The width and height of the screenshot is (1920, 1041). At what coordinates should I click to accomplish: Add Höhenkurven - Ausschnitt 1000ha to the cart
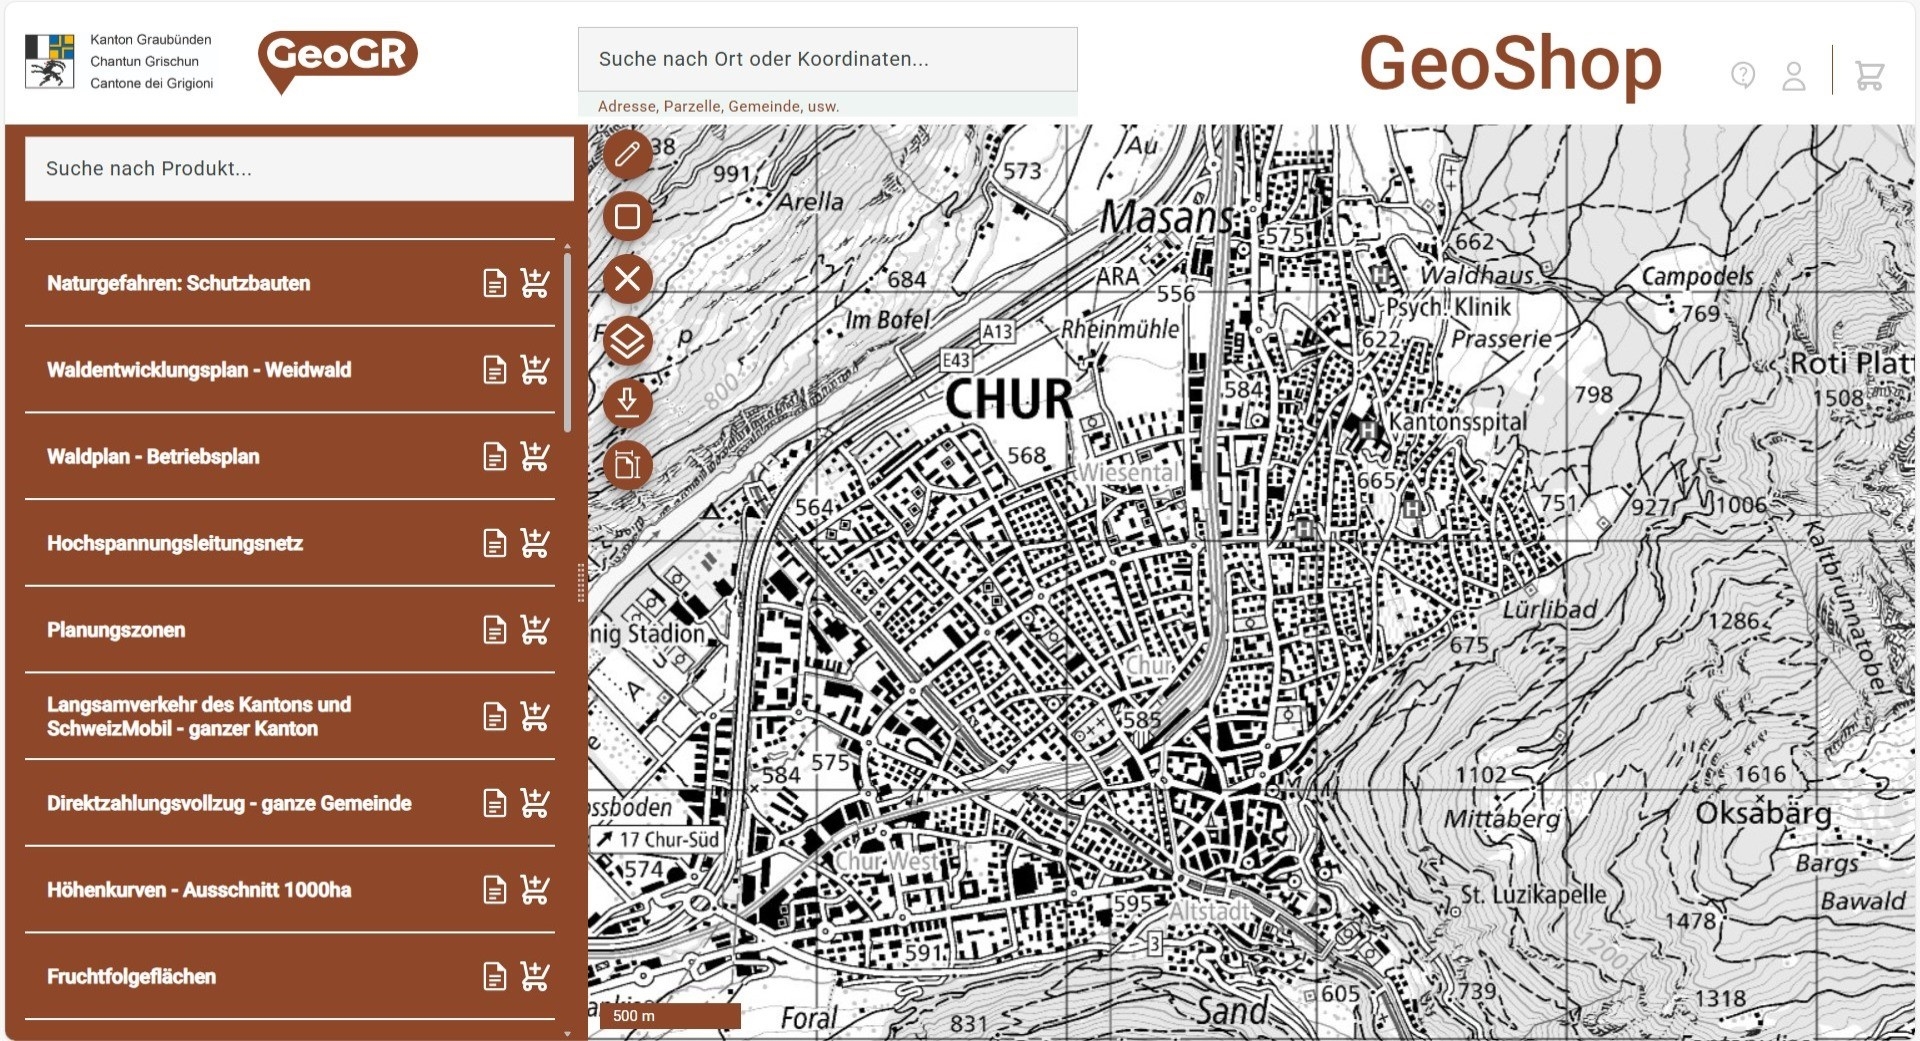(x=536, y=888)
